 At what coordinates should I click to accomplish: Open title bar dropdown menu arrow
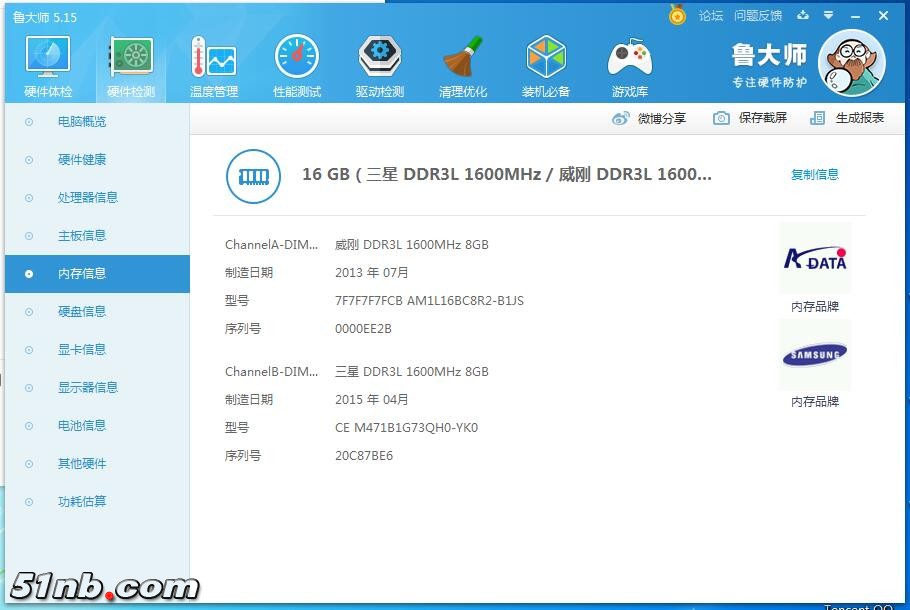click(x=828, y=16)
